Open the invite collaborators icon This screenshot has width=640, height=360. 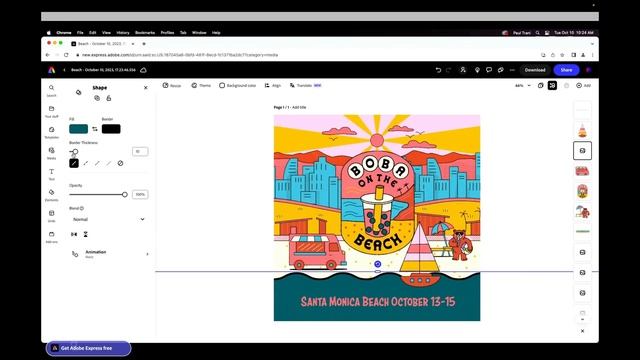tap(463, 70)
